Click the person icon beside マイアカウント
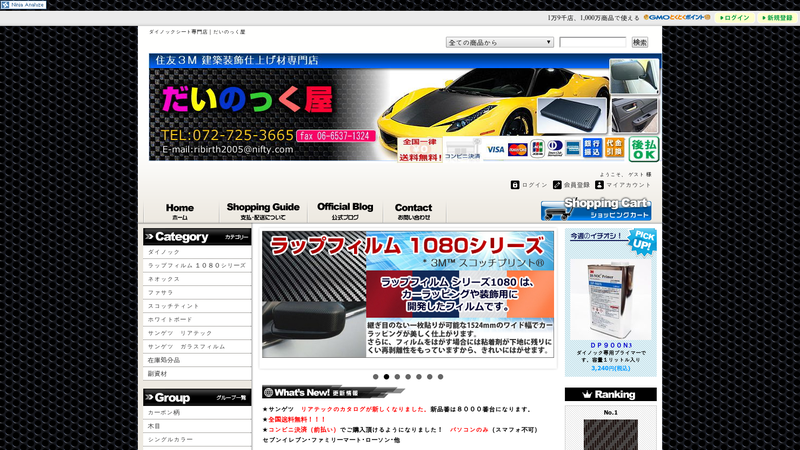This screenshot has width=800, height=450. pyautogui.click(x=599, y=185)
